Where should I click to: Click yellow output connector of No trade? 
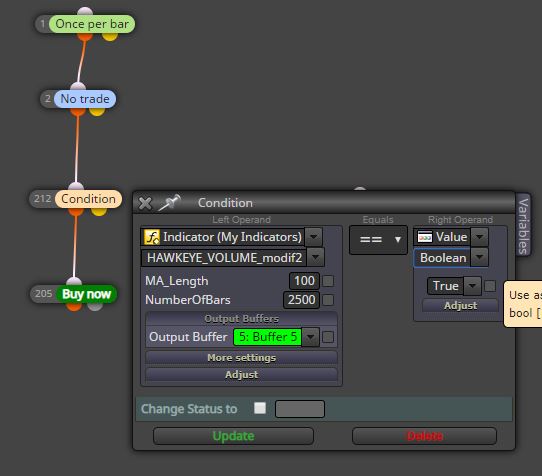point(97,111)
